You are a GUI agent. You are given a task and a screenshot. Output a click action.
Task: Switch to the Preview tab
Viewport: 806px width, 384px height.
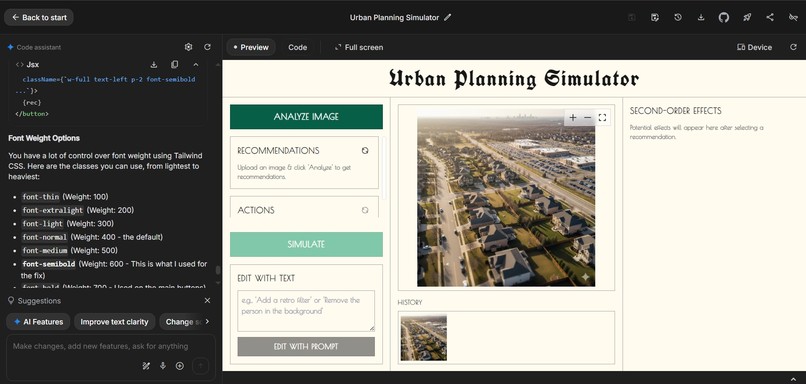tap(251, 47)
